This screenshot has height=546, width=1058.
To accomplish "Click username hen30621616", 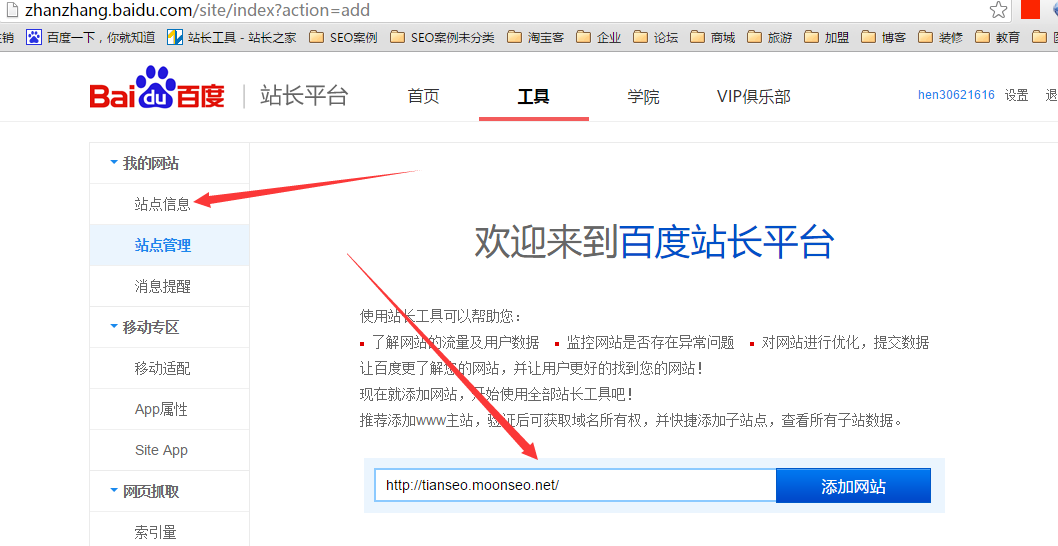I will (x=956, y=95).
